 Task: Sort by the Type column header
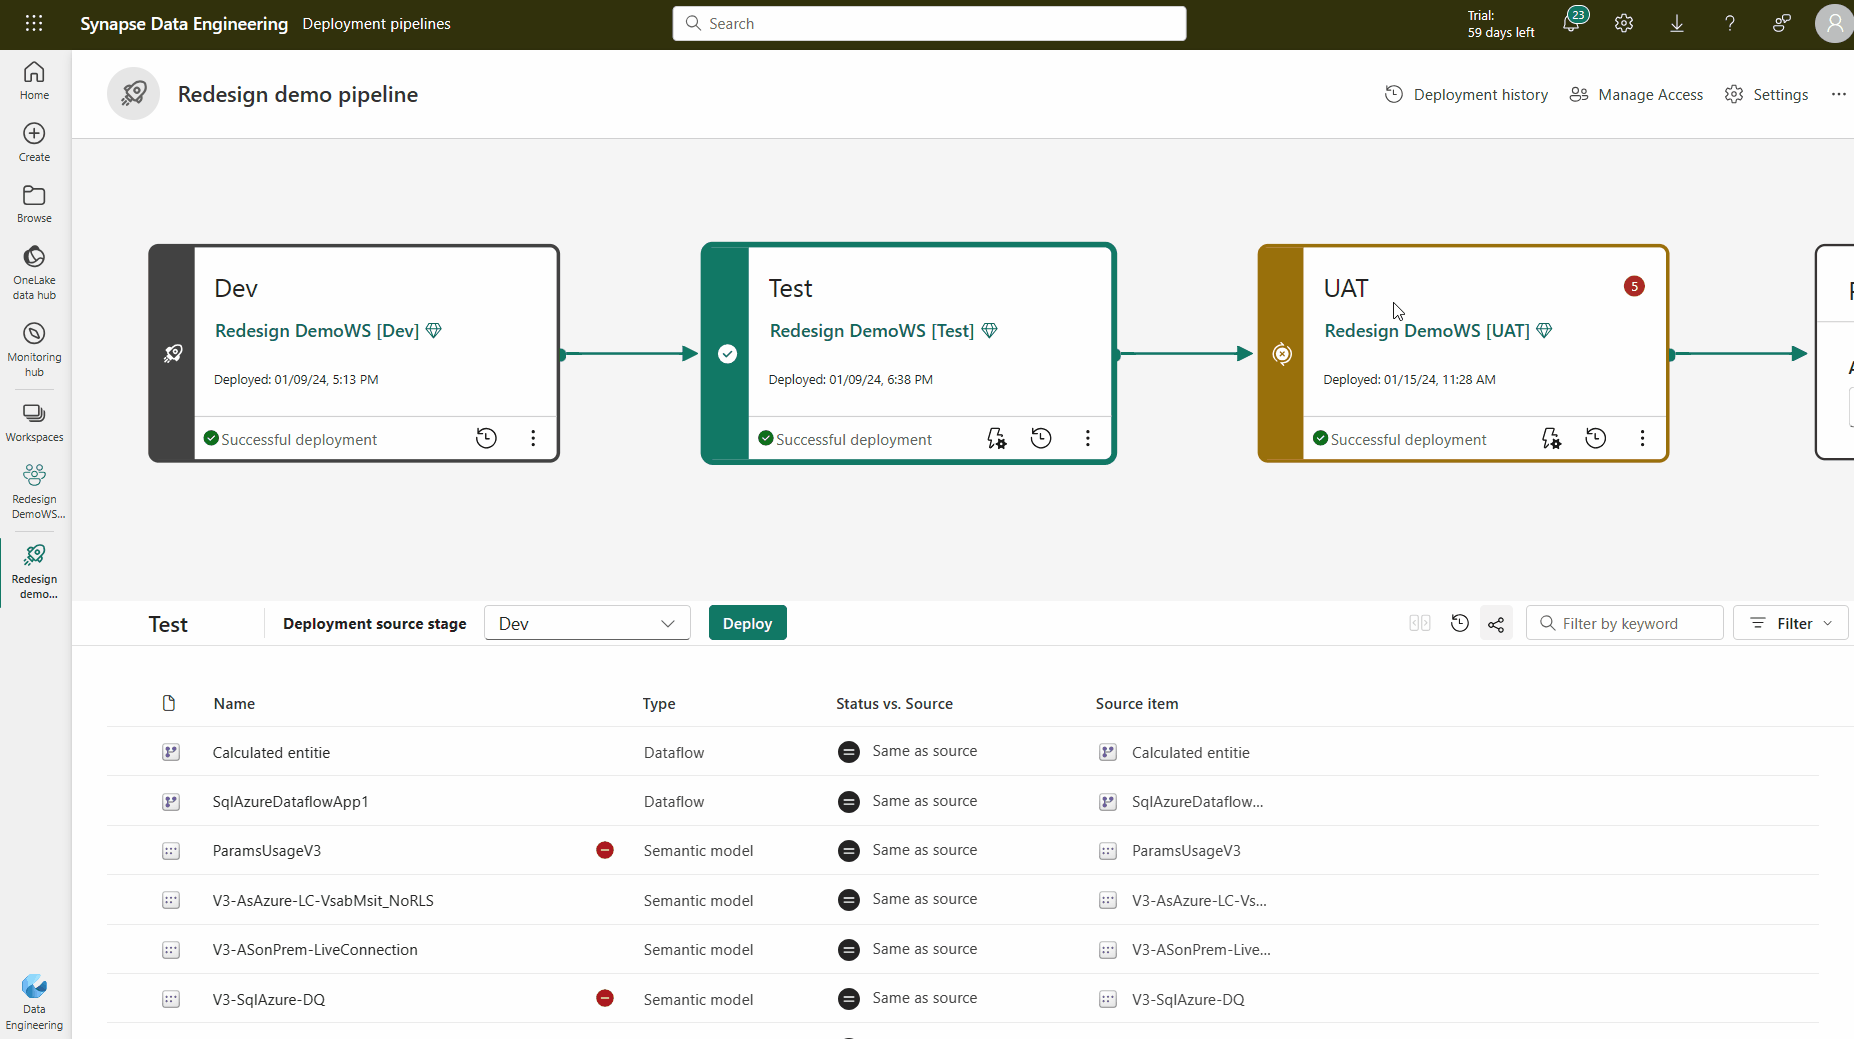tap(659, 703)
